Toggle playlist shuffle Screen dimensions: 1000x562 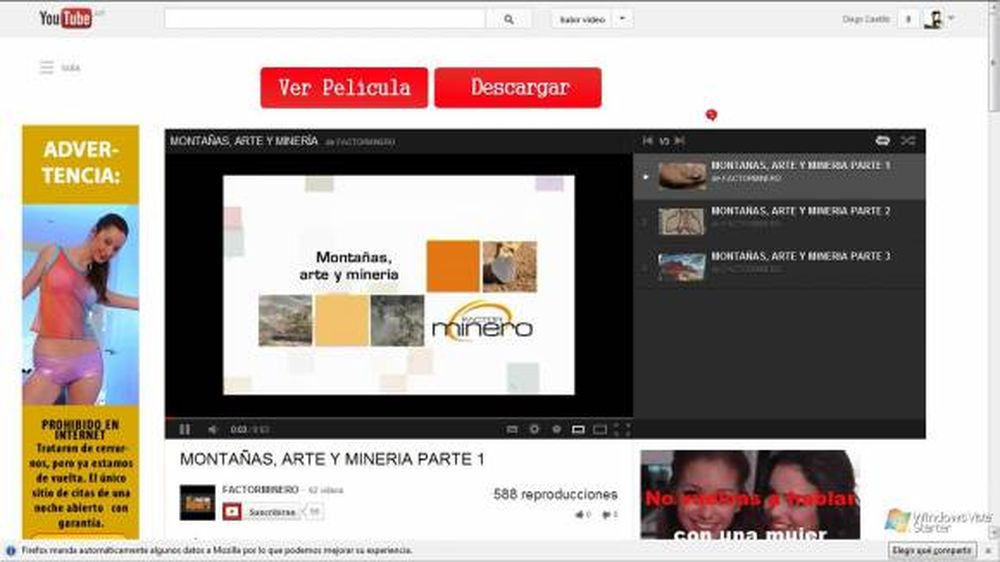[x=908, y=141]
